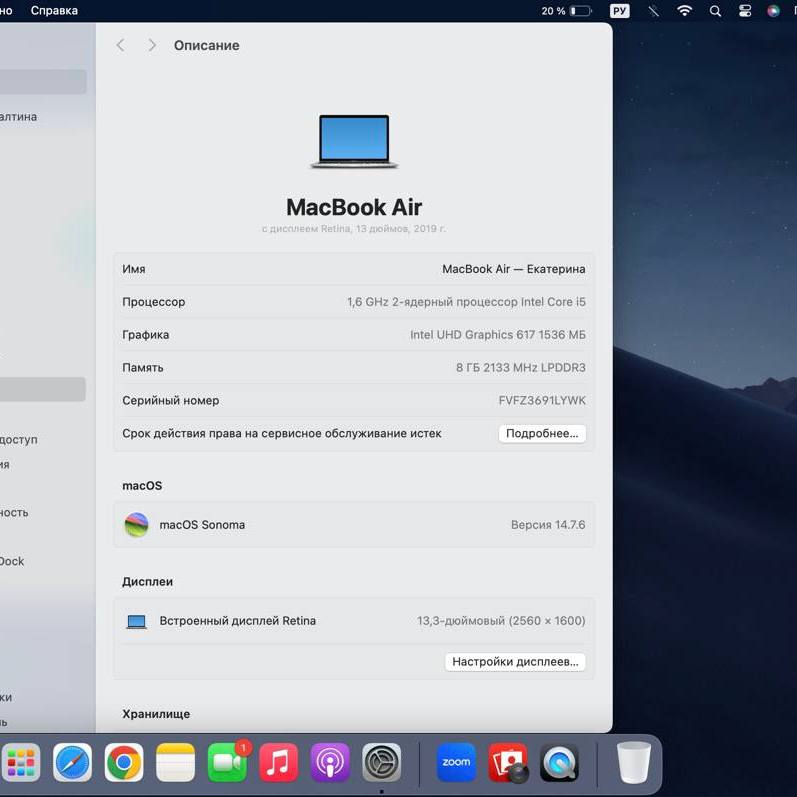Open Настройки дисплеев… button

pos(515,662)
